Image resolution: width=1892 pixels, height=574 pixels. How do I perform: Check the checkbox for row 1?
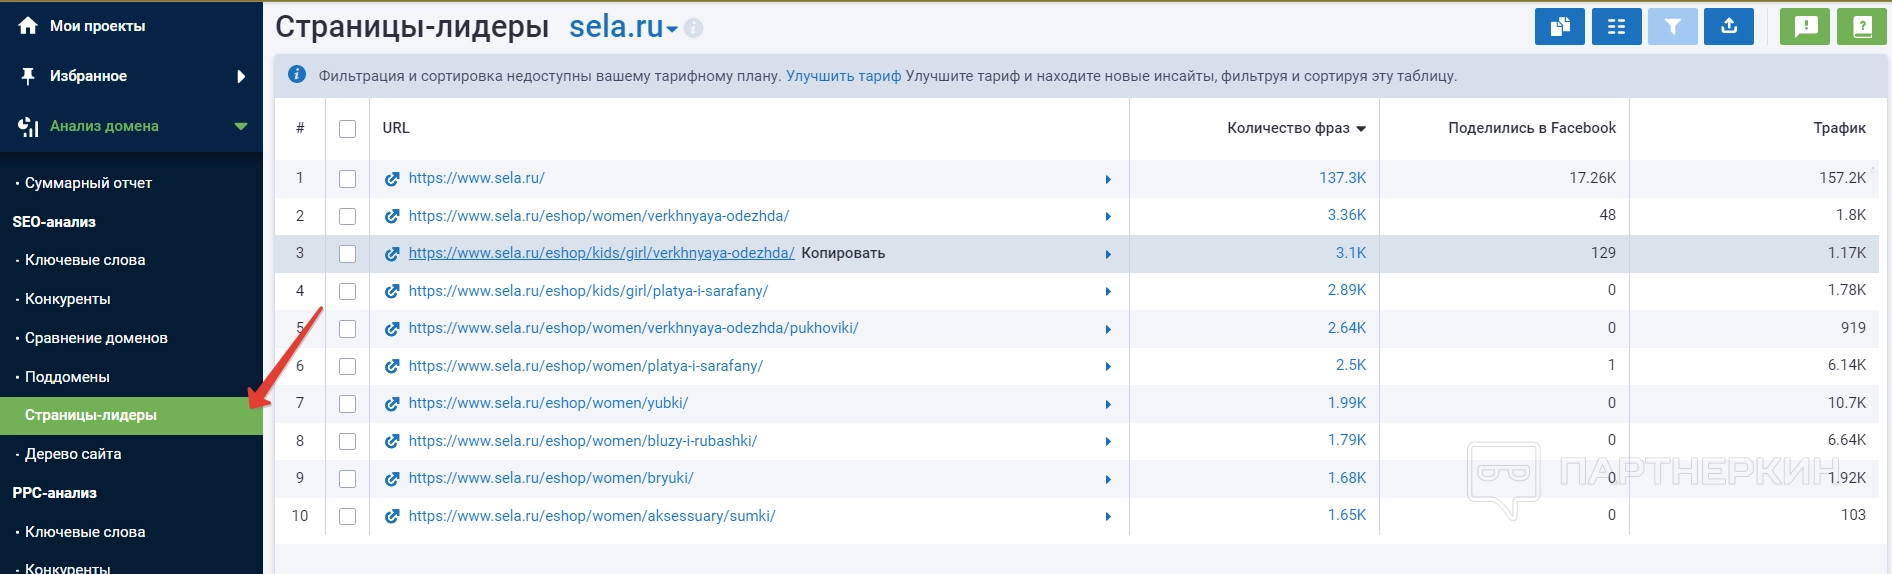point(347,179)
